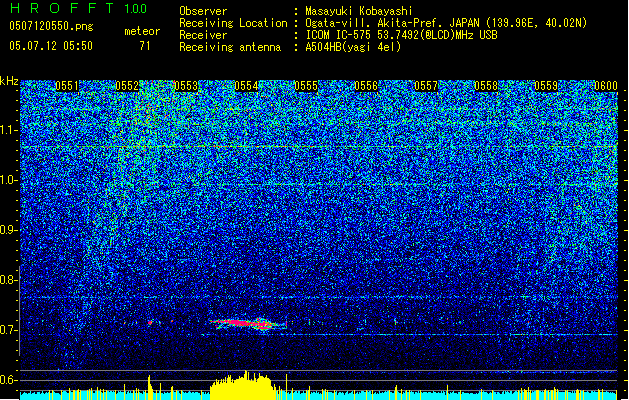The height and width of the screenshot is (400, 629).
Task: Click the kHz unit label
Action: tap(9, 81)
